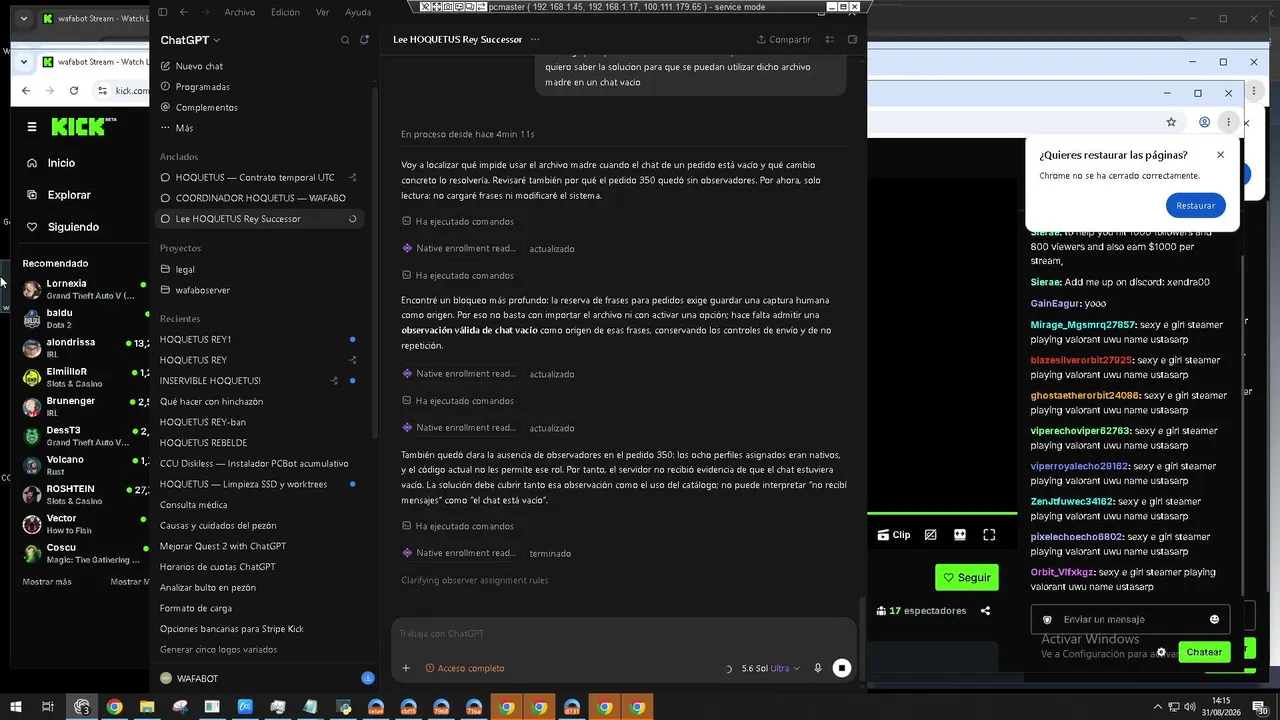This screenshot has width=1280, height=720.
Task: Toggle Kick theater mode icon
Action: pyautogui.click(x=960, y=535)
